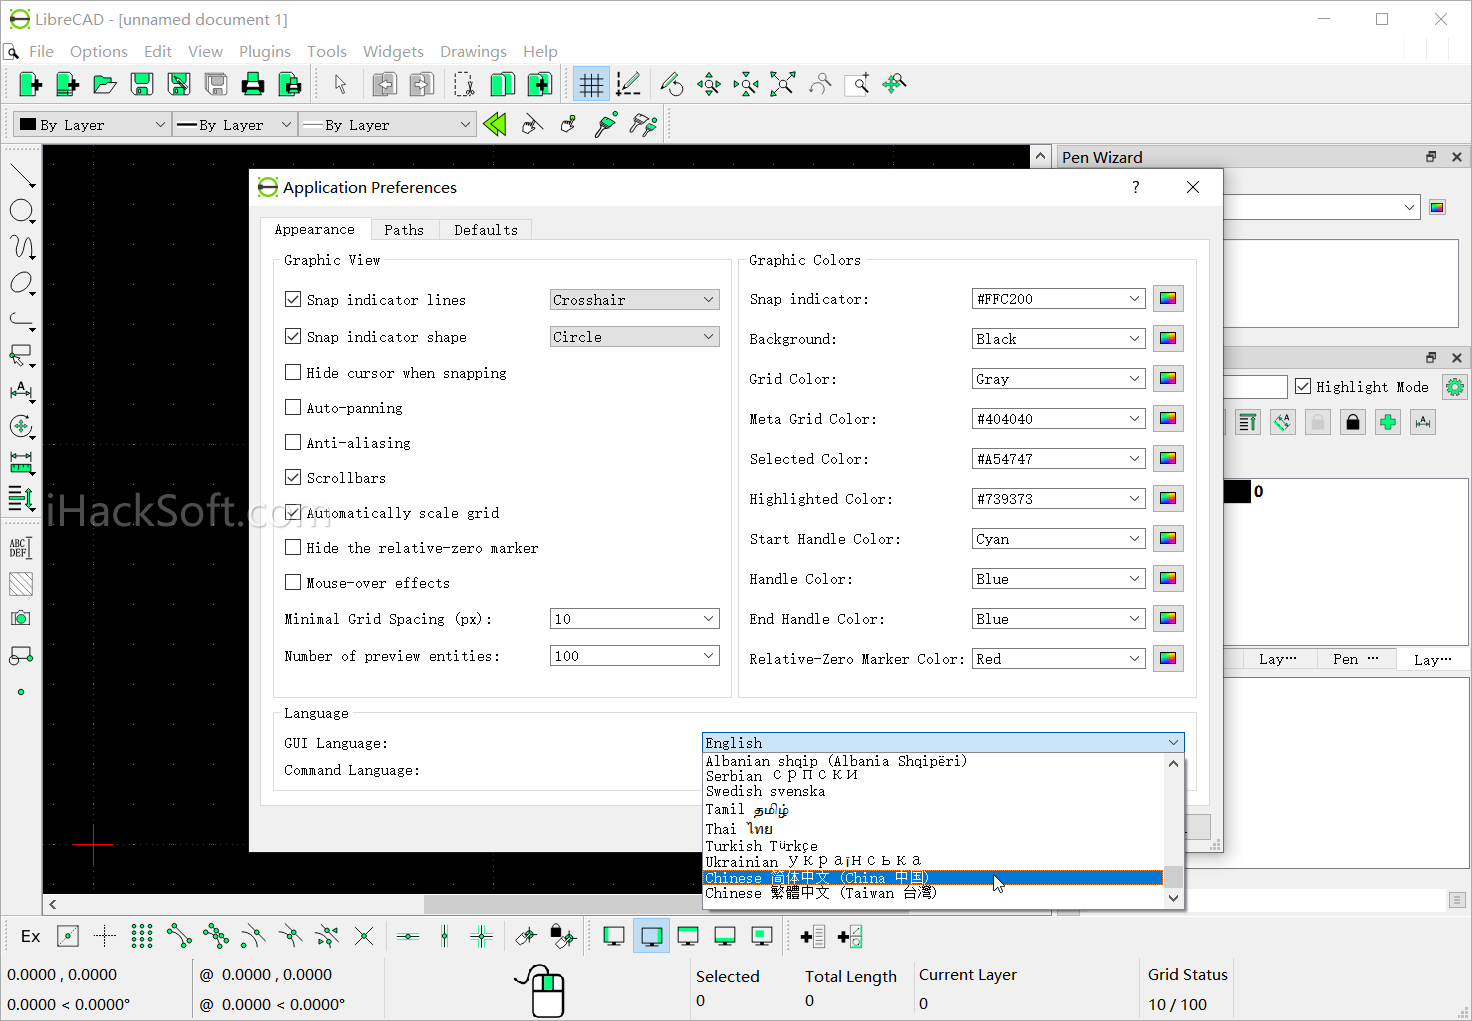Screen dimensions: 1472x1021
Task: Click the layer settings gear icon
Action: [x=1455, y=387]
